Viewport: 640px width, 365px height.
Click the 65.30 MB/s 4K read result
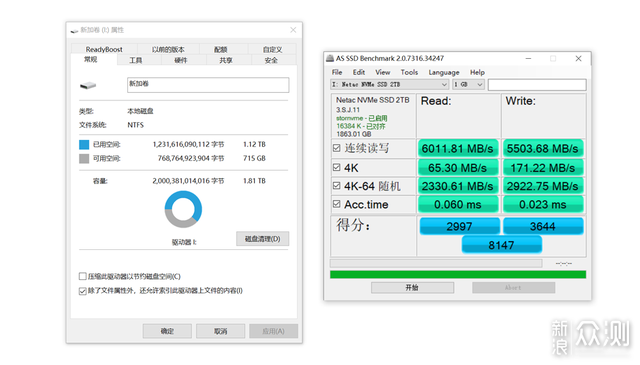pyautogui.click(x=458, y=168)
